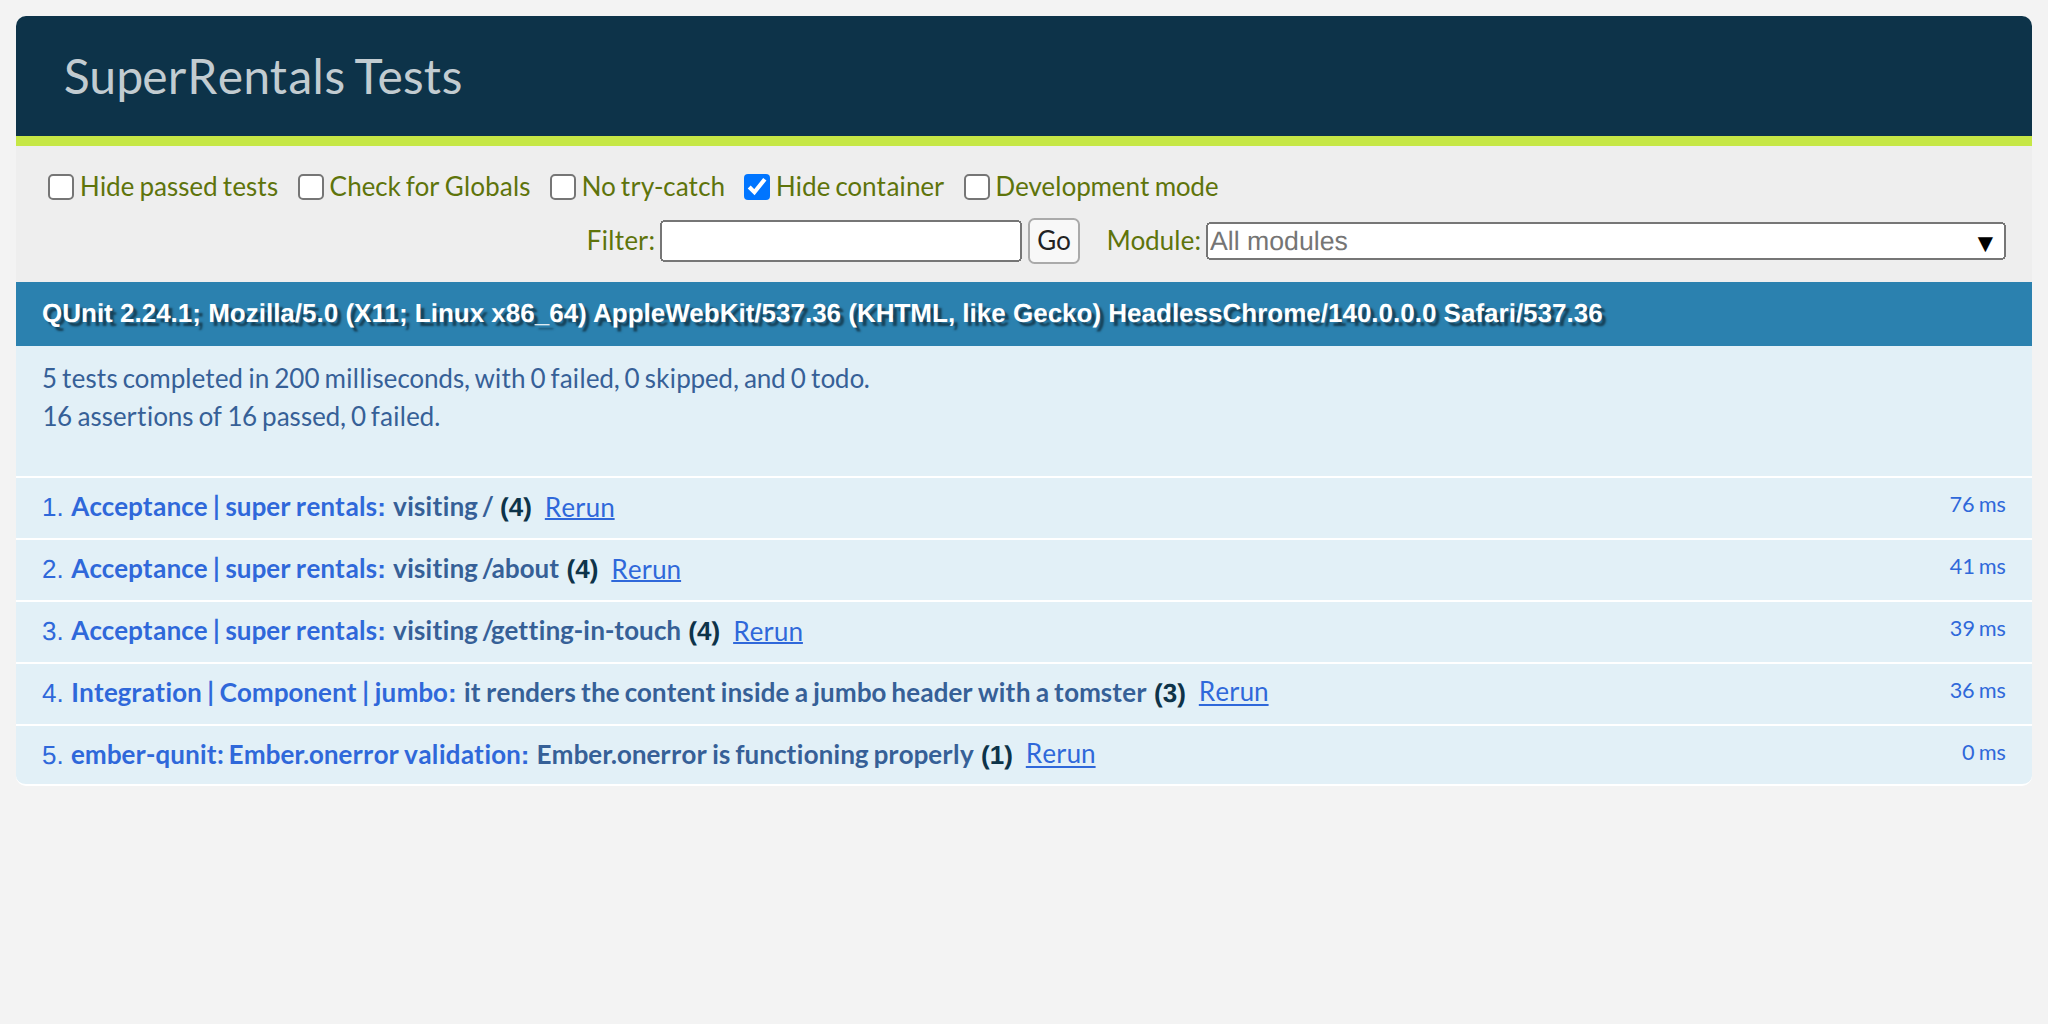This screenshot has height=1024, width=2048.
Task: Rerun the visiting /getting-in-touch test
Action: [x=767, y=631]
